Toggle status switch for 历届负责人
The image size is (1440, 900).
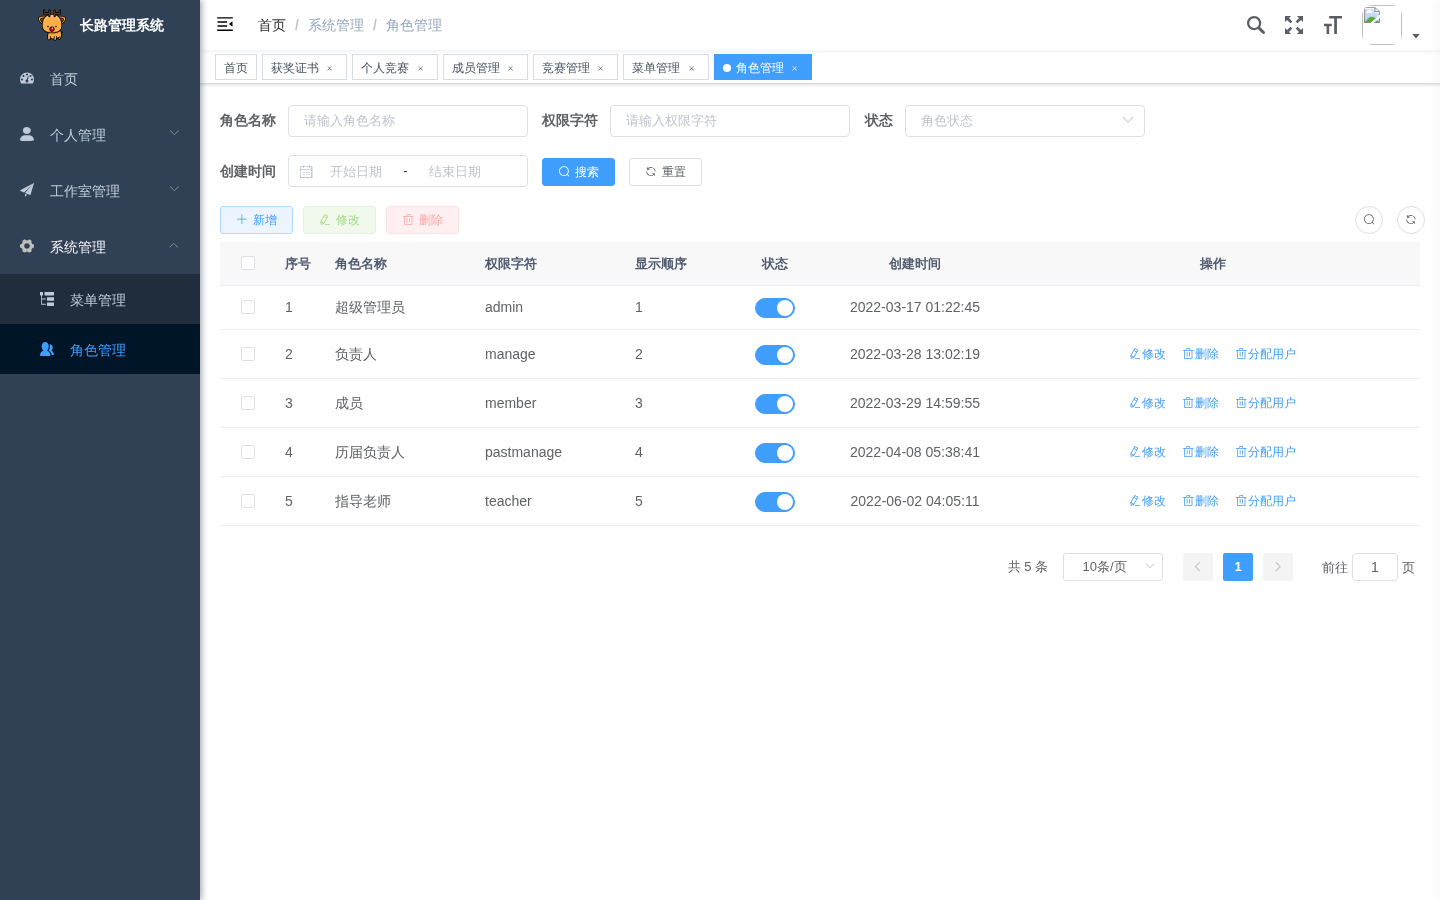(775, 453)
